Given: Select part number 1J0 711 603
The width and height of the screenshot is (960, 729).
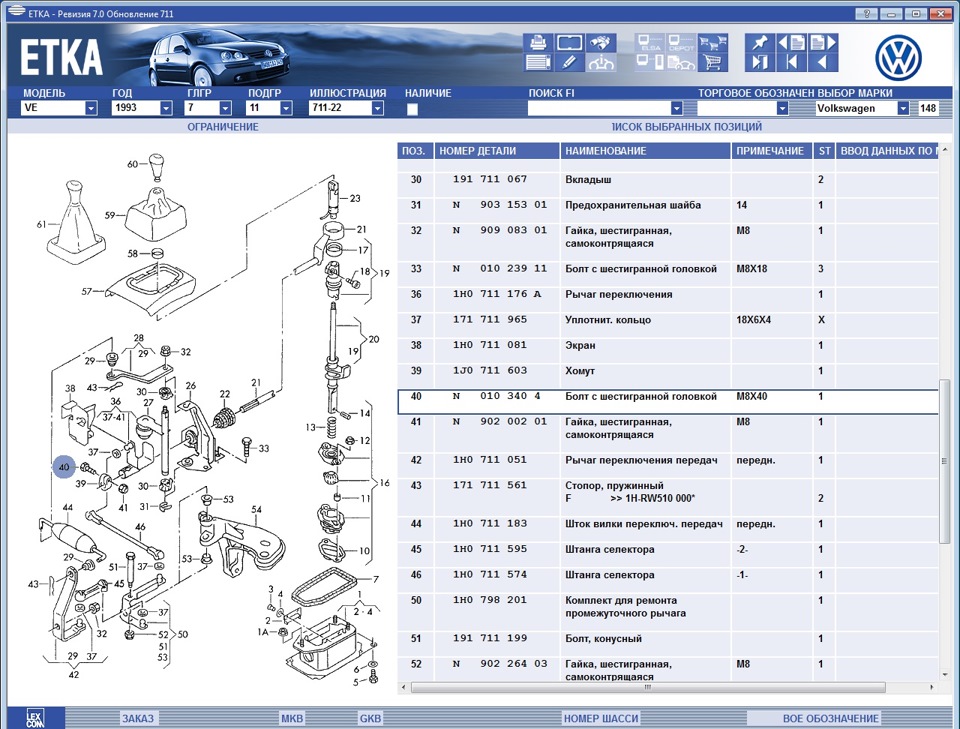Looking at the screenshot, I should (x=490, y=370).
